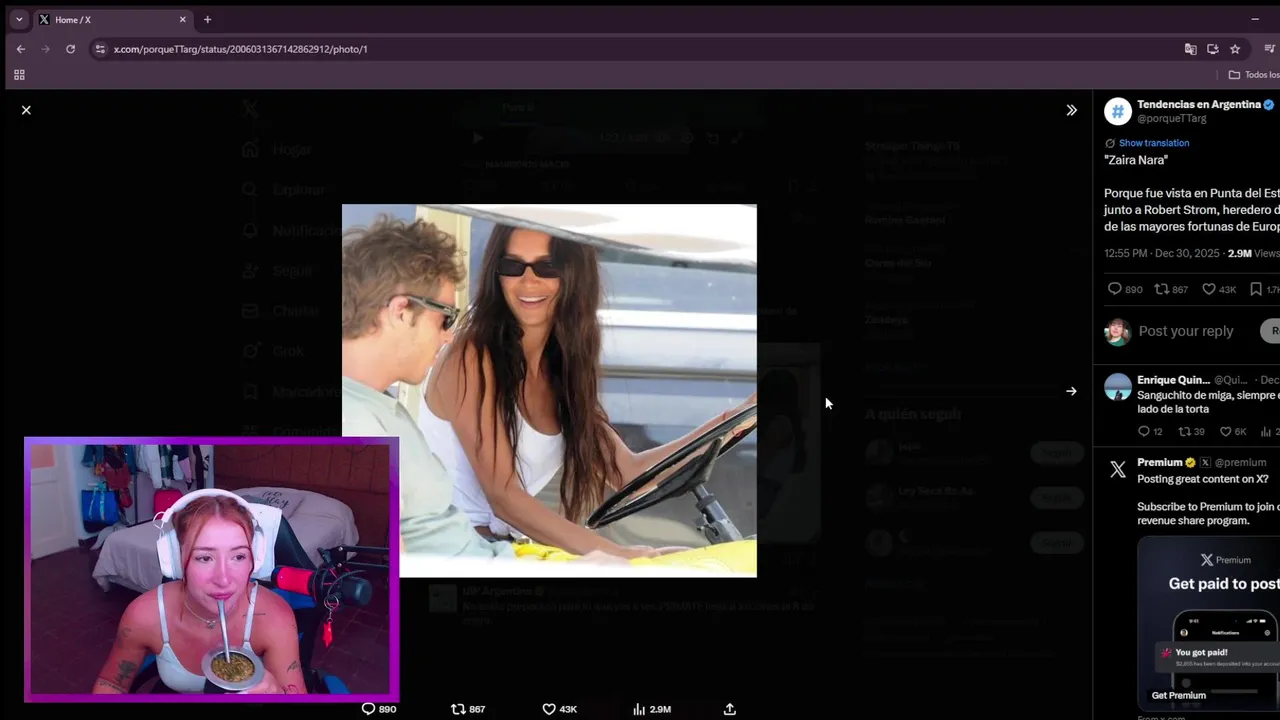Click the install app icon in address bar
The width and height of the screenshot is (1280, 720).
coord(1212,49)
